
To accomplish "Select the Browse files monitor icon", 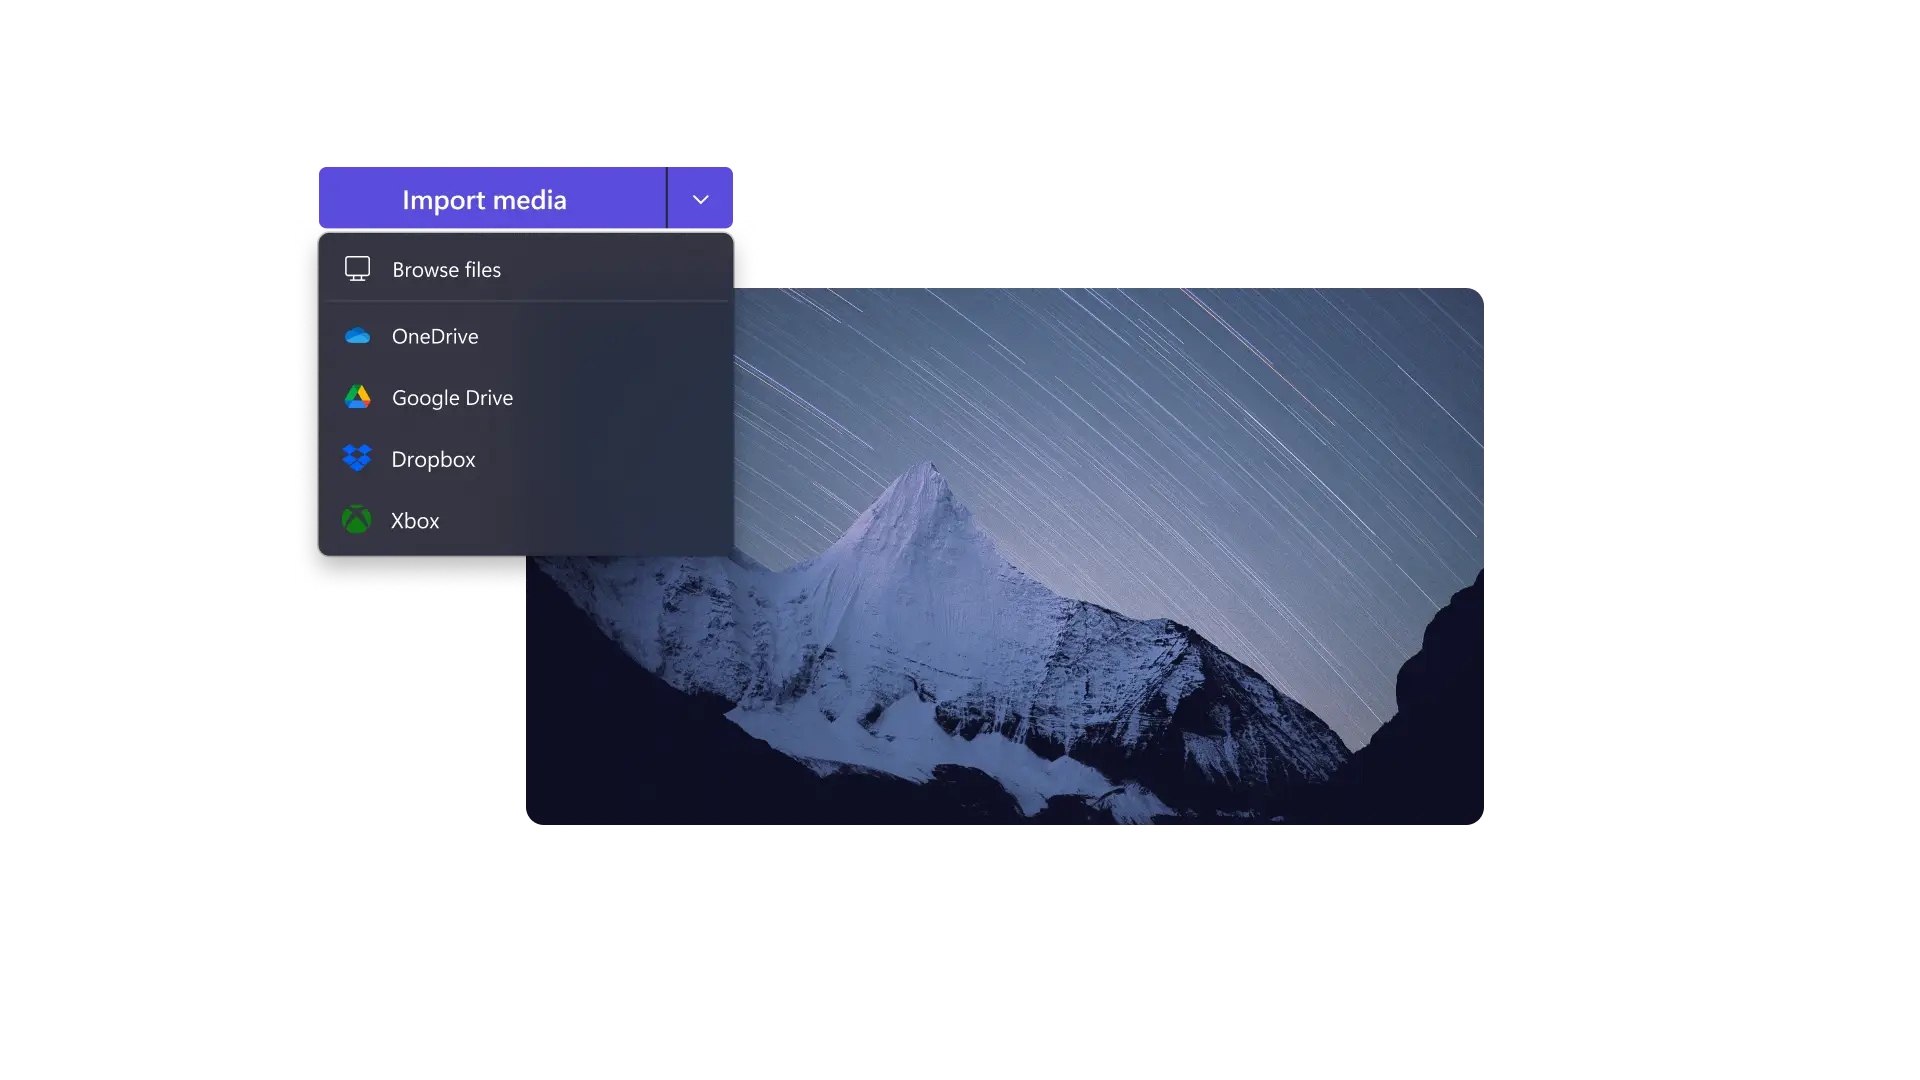I will click(357, 268).
